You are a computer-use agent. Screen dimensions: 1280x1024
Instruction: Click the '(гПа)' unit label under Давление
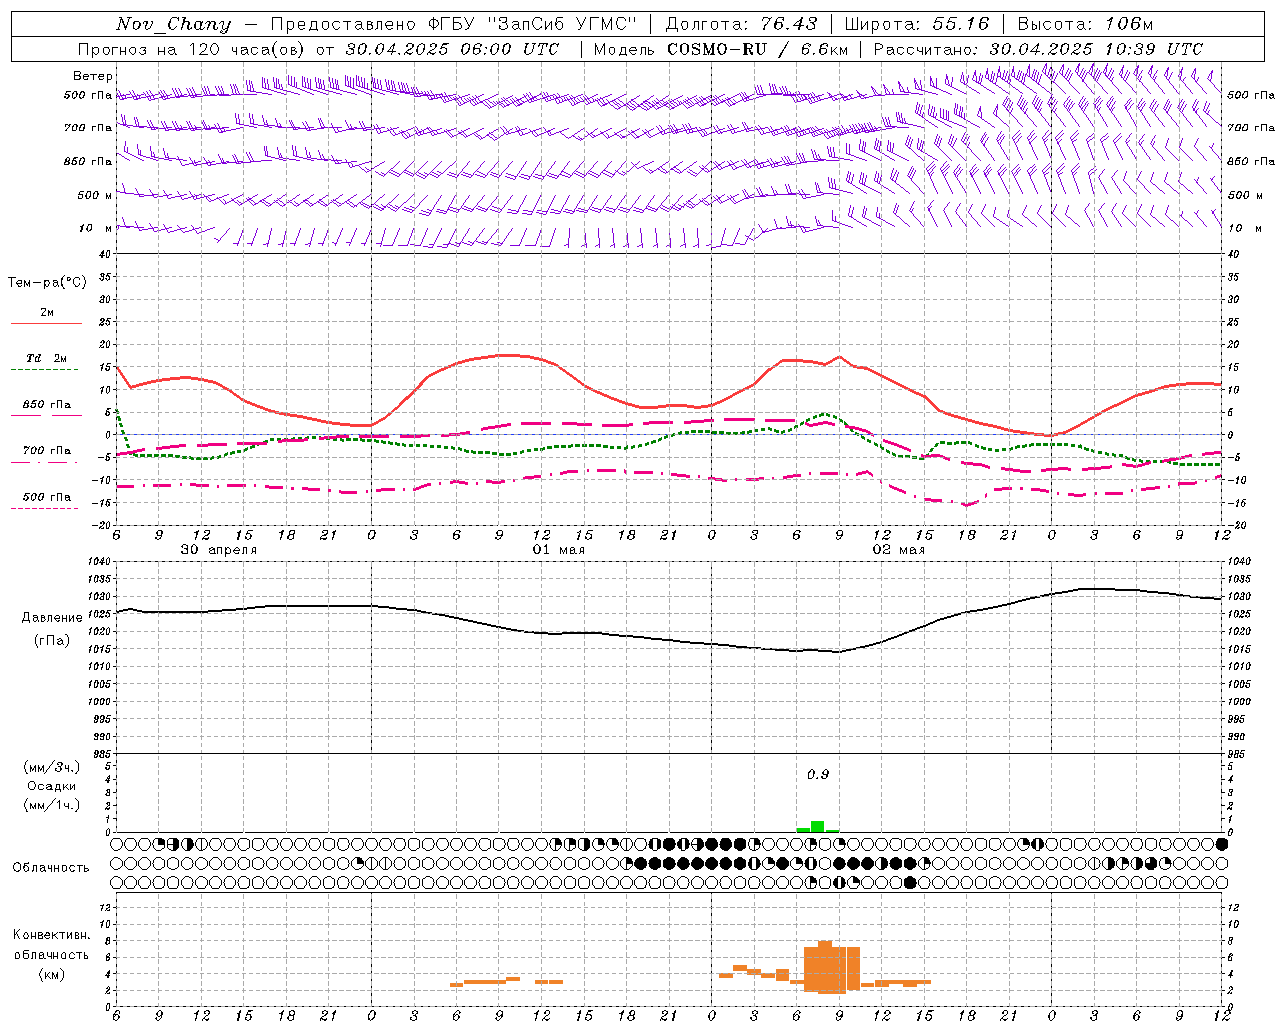52,641
